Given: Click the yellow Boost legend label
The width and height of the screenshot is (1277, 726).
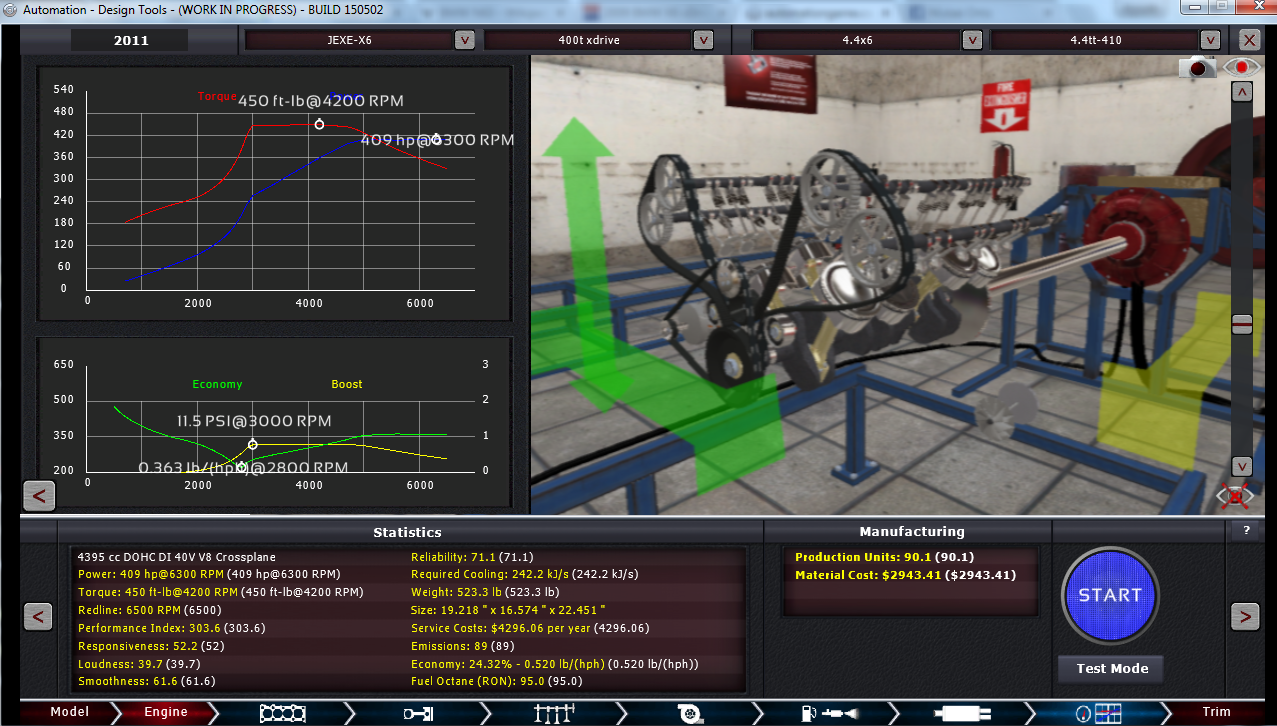Looking at the screenshot, I should [347, 384].
